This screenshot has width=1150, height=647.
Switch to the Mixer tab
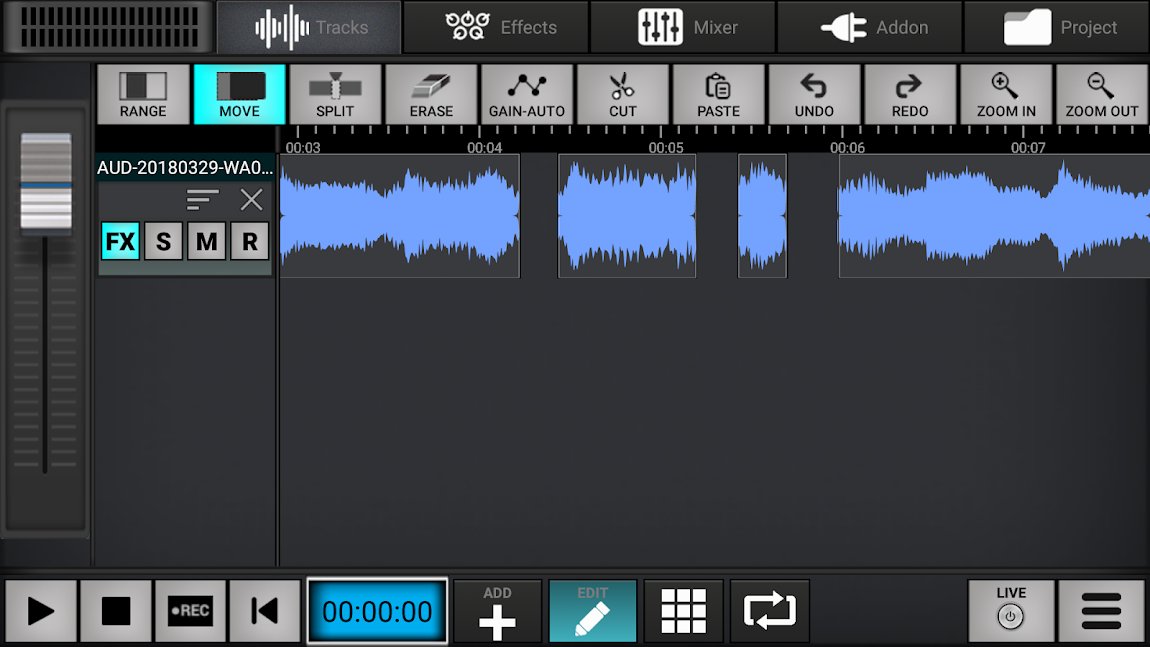pyautogui.click(x=683, y=27)
